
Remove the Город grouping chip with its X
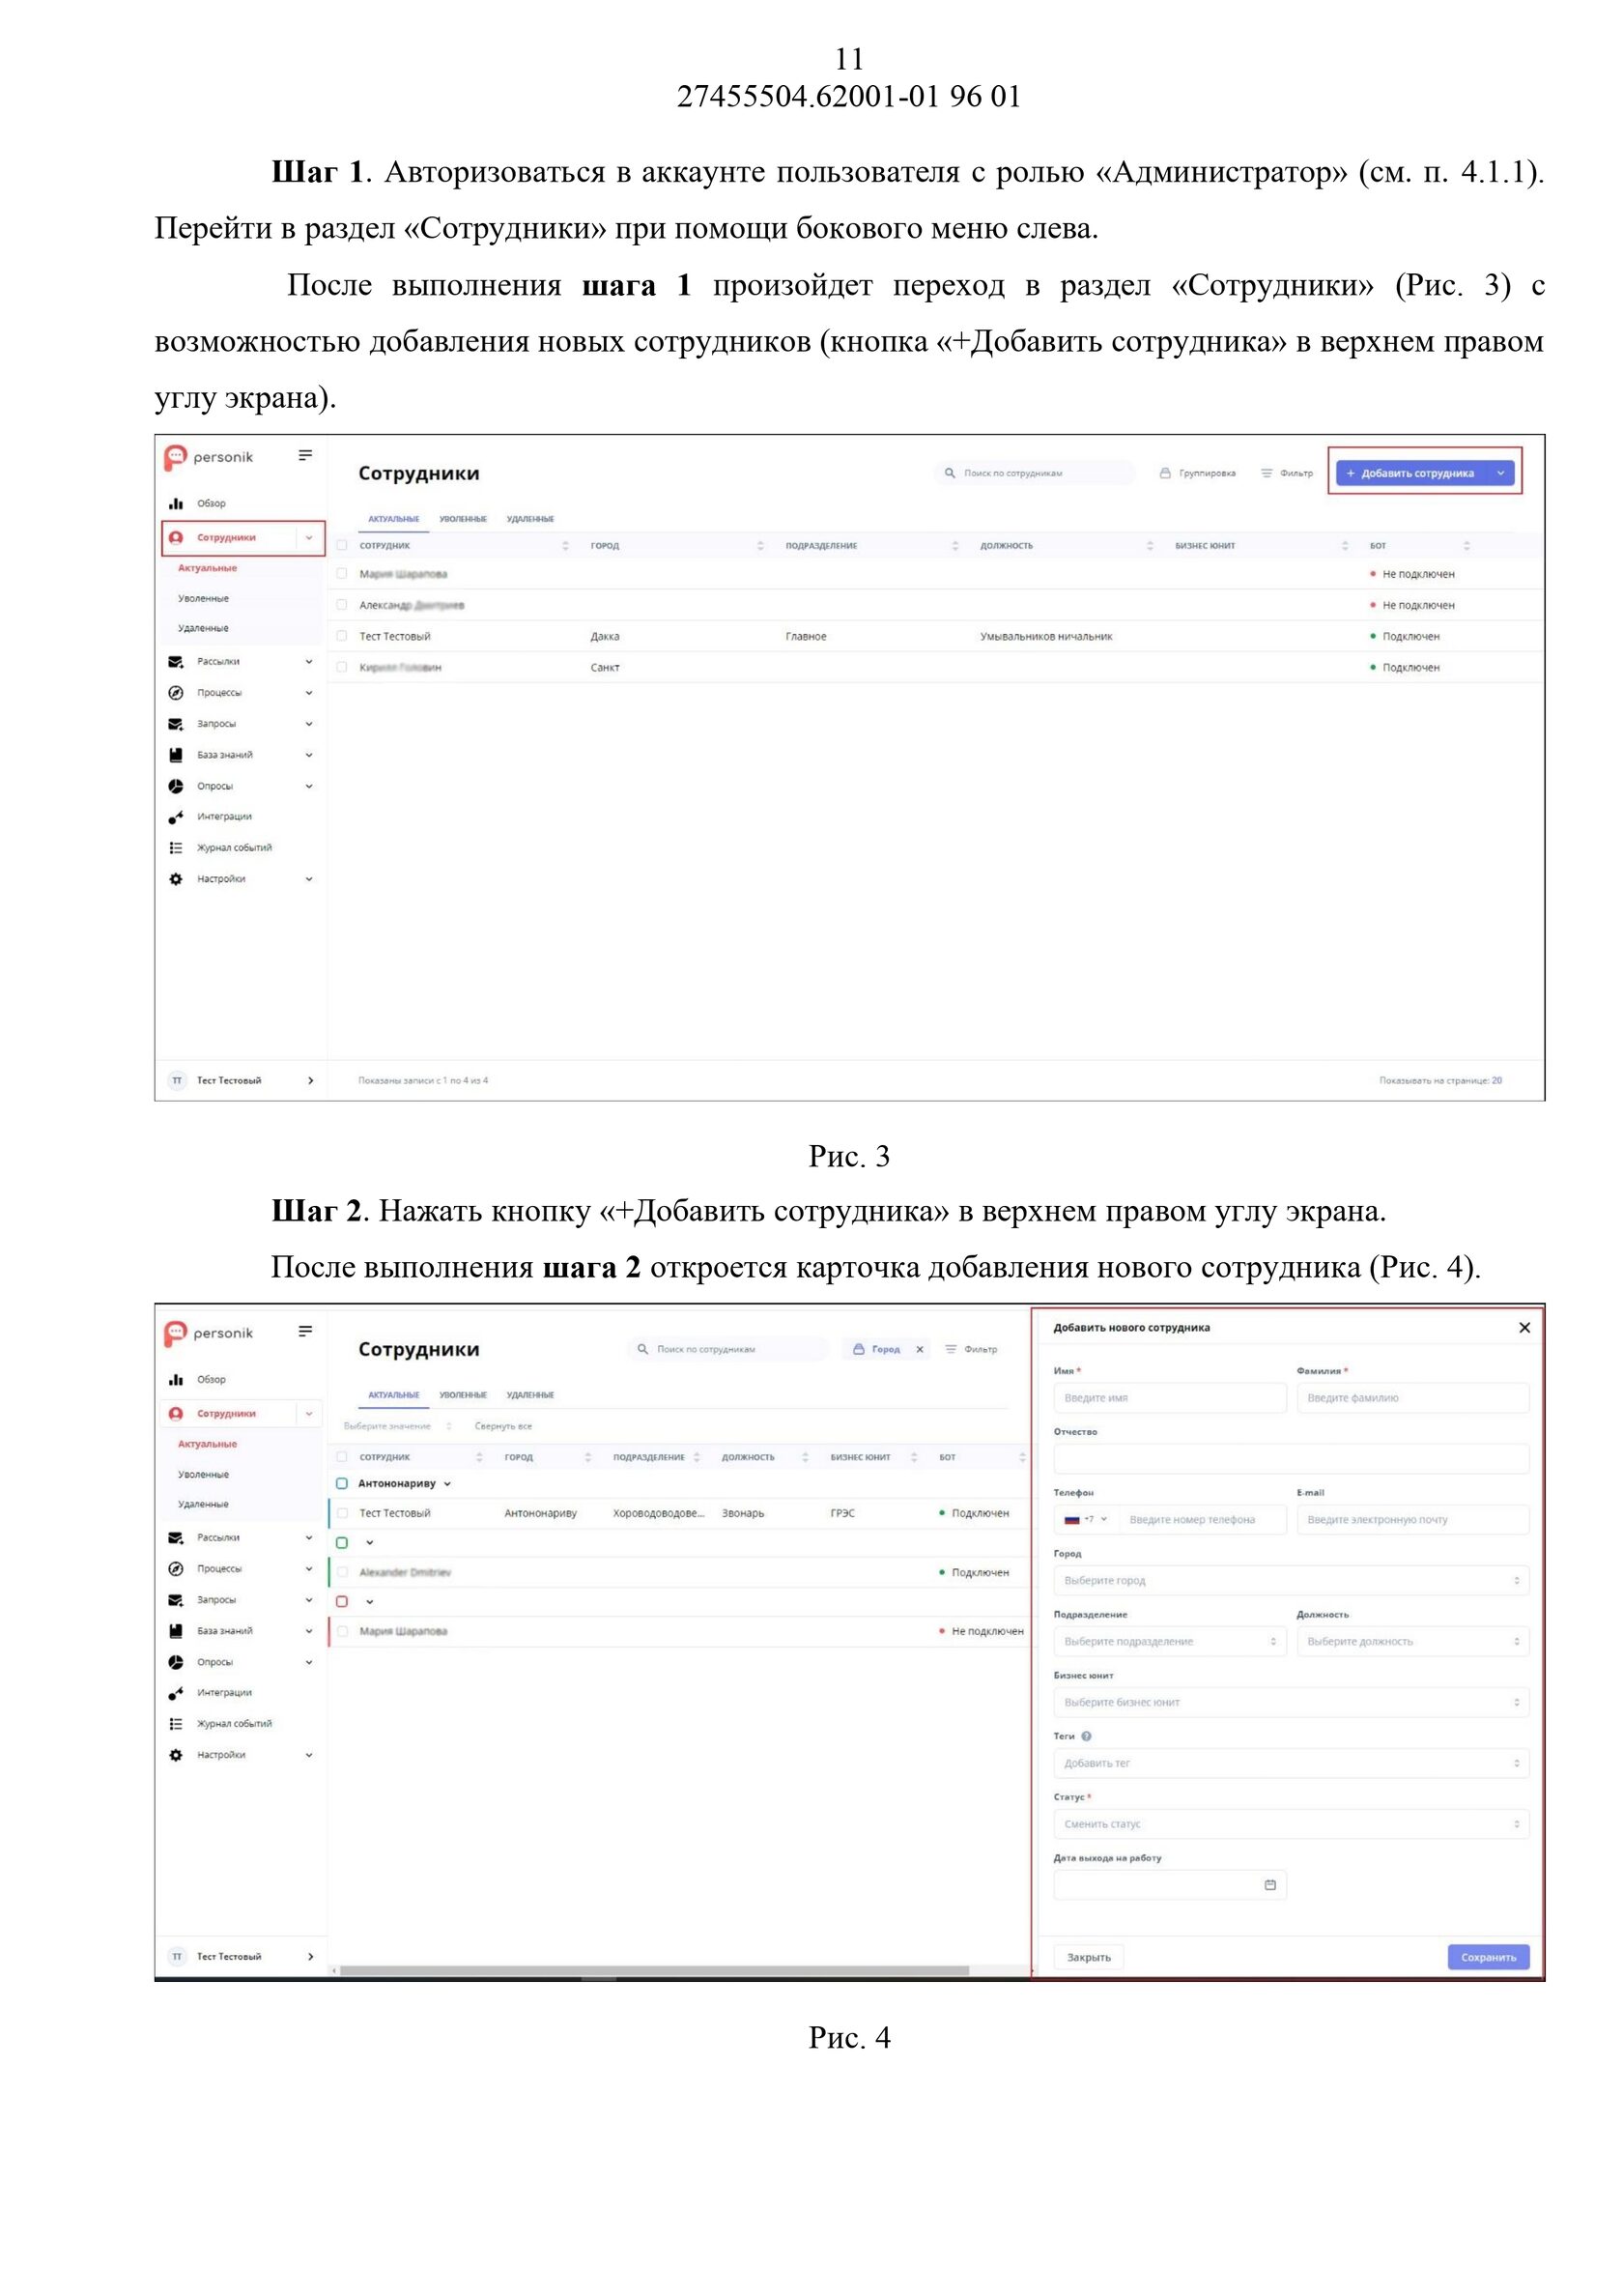point(920,1349)
